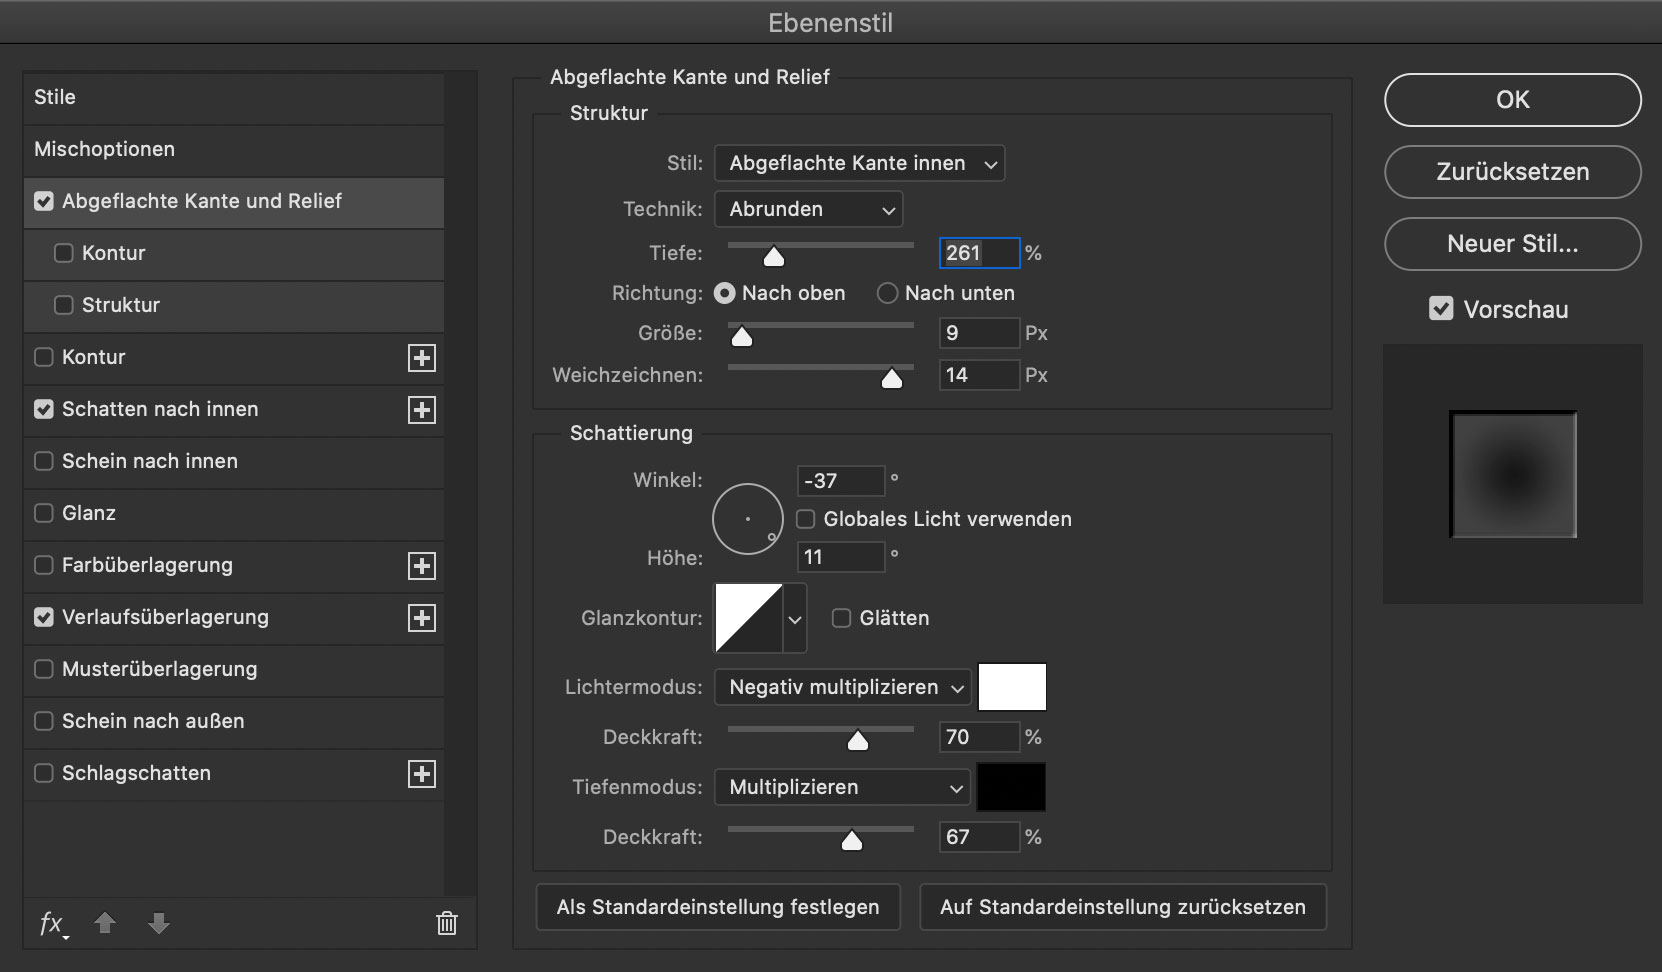Viewport: 1662px width, 972px height.
Task: Click the style preview thumbnail
Action: click(x=1513, y=474)
